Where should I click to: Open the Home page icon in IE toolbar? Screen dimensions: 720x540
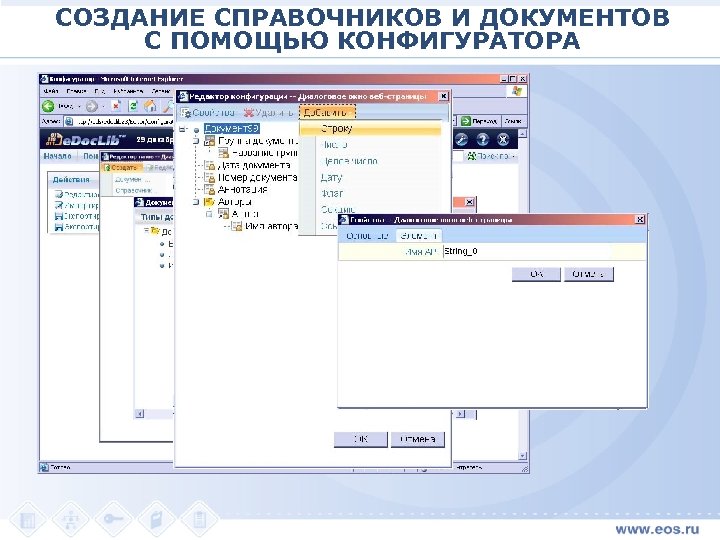coord(150,107)
